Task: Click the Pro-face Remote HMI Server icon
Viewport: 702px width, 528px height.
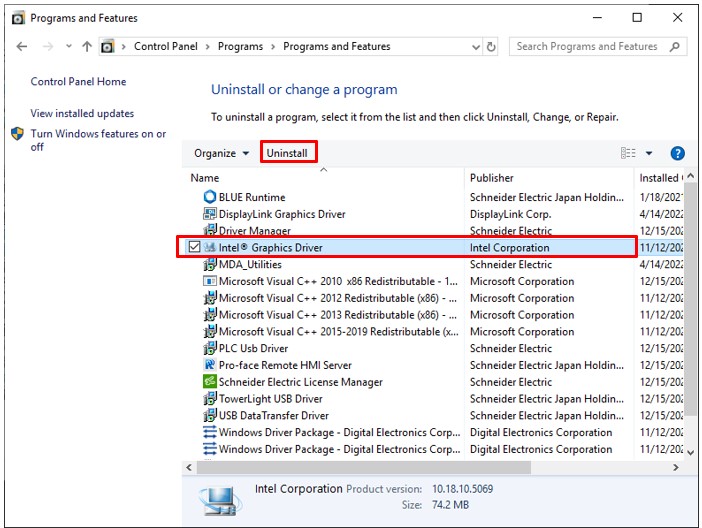Action: pos(210,365)
